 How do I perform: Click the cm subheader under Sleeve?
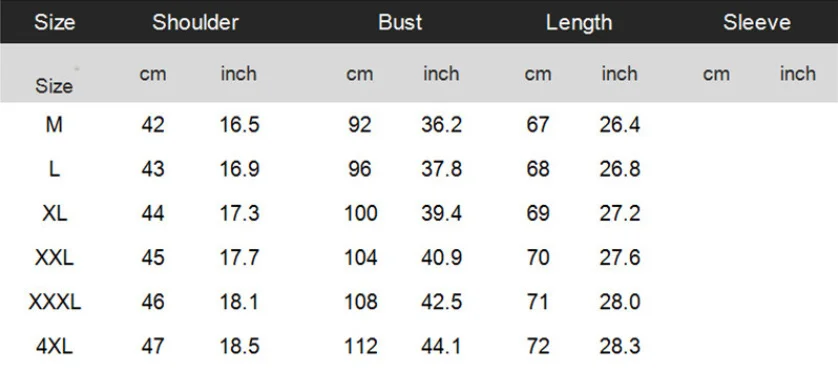(716, 74)
